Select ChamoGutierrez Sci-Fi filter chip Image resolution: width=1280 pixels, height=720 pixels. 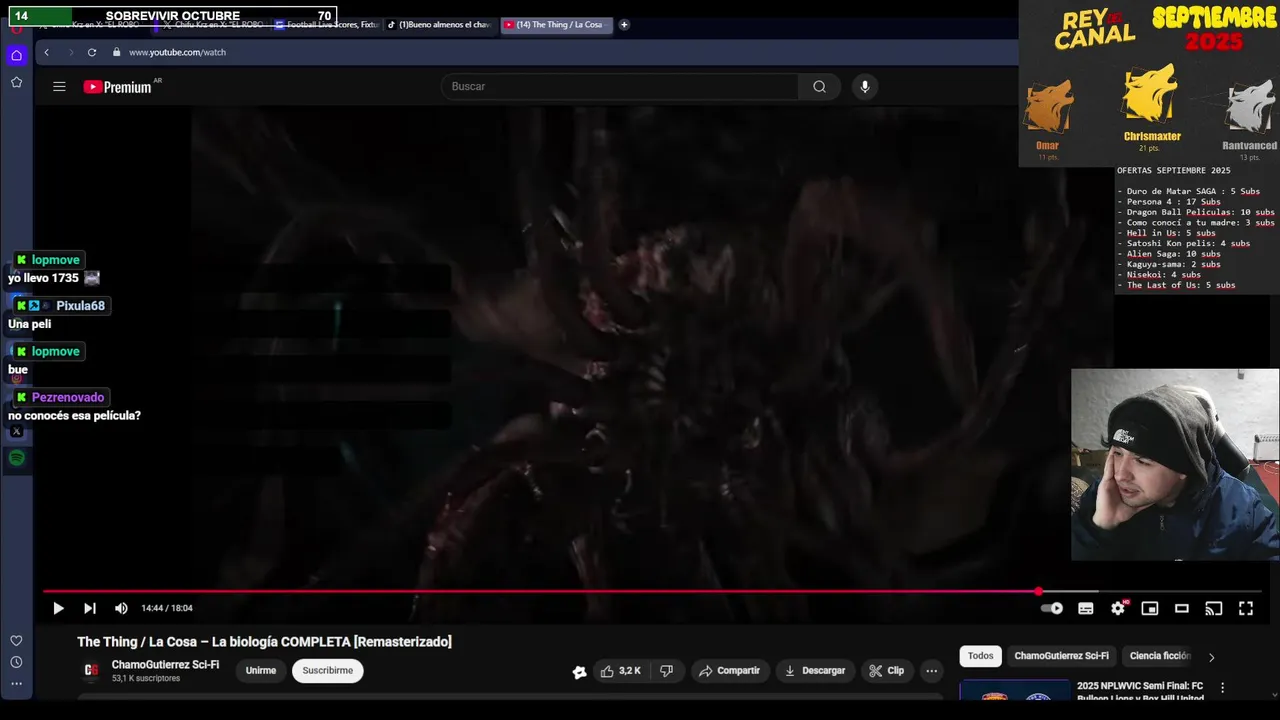pyautogui.click(x=1062, y=656)
